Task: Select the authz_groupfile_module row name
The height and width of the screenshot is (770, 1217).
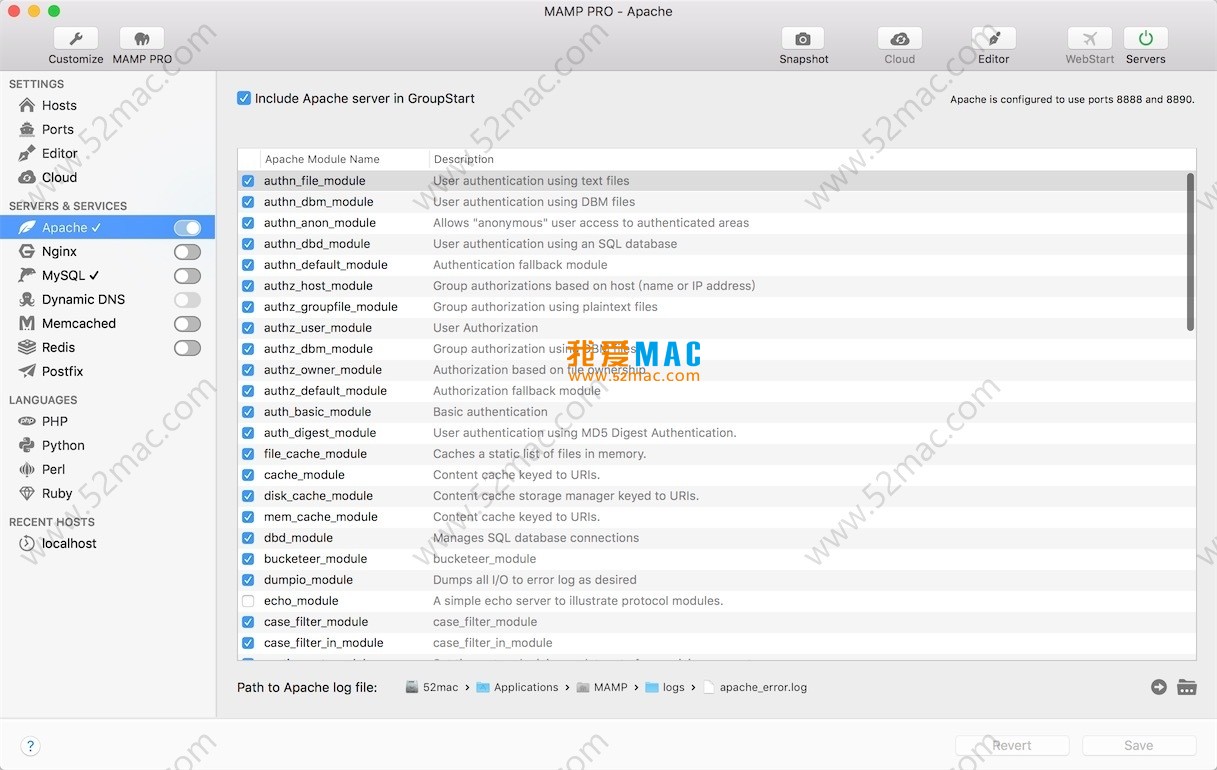Action: pyautogui.click(x=331, y=307)
